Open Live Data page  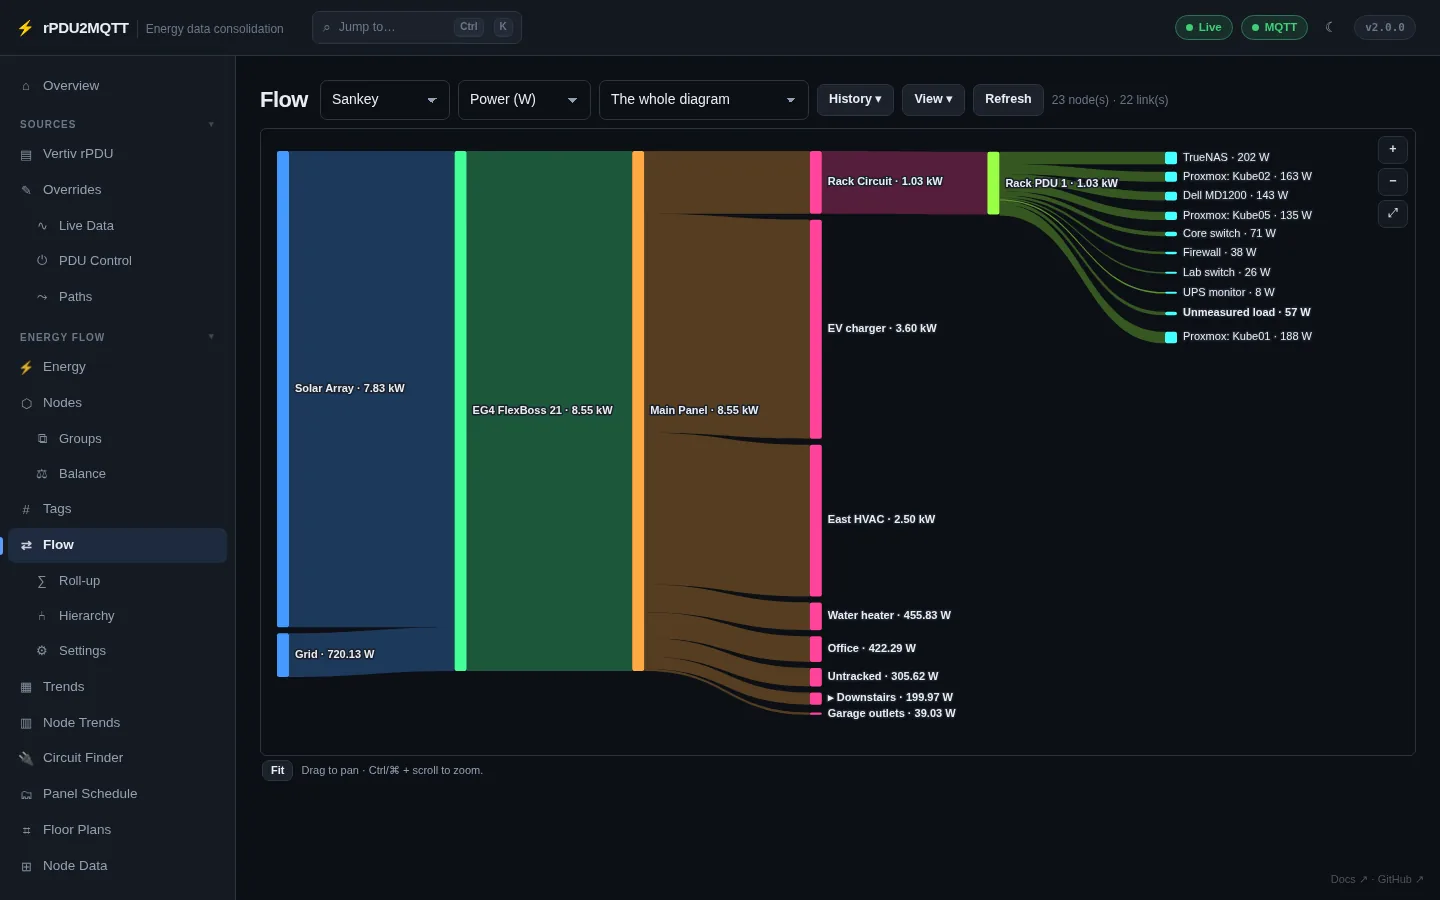pyautogui.click(x=118, y=226)
